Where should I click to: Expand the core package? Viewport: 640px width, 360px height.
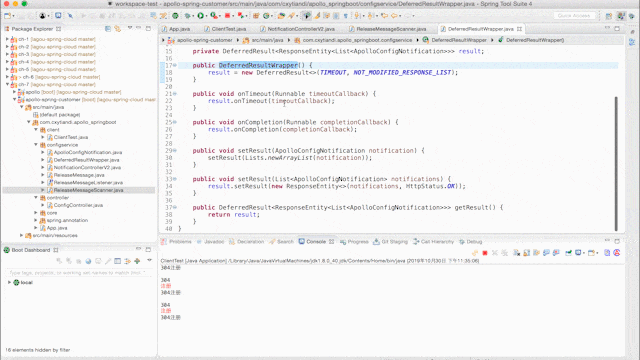coord(36,213)
